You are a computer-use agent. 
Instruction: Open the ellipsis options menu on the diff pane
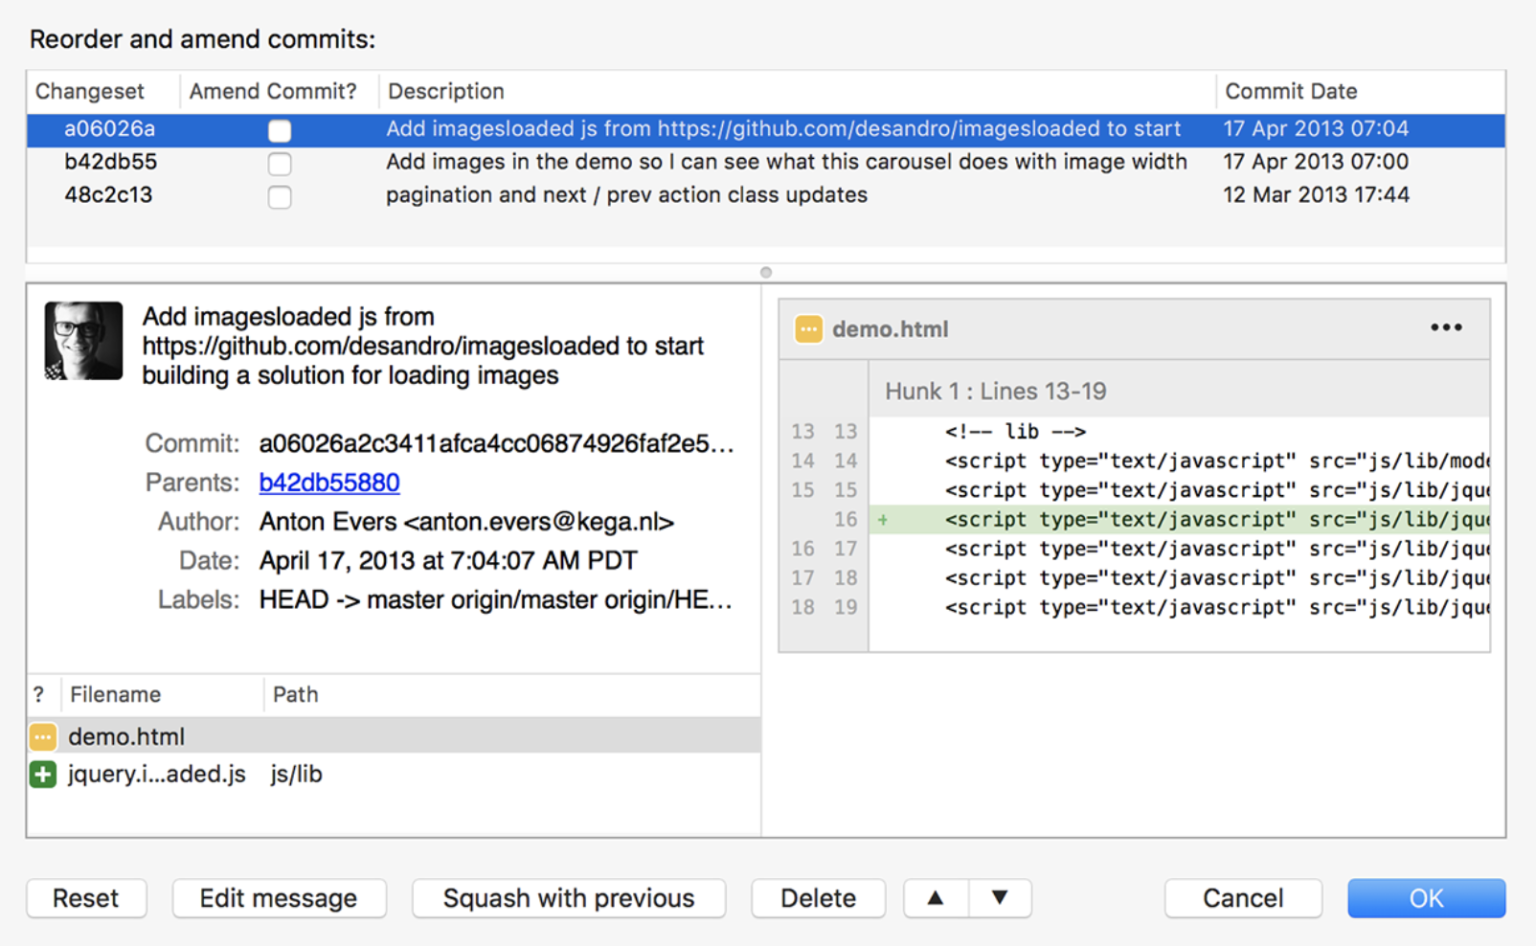(1446, 327)
